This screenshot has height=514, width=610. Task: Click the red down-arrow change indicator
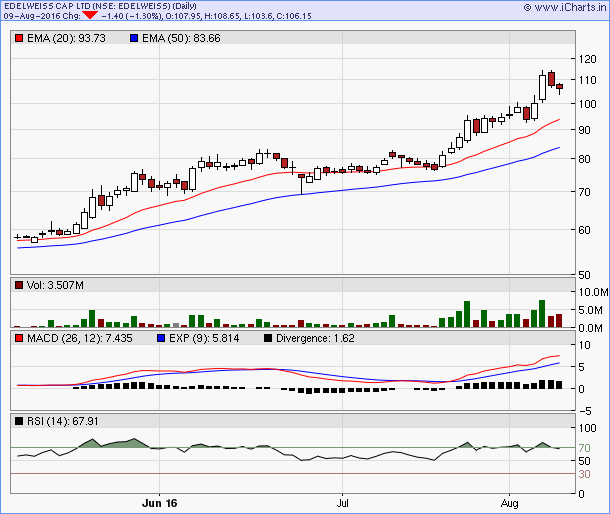[x=90, y=15]
